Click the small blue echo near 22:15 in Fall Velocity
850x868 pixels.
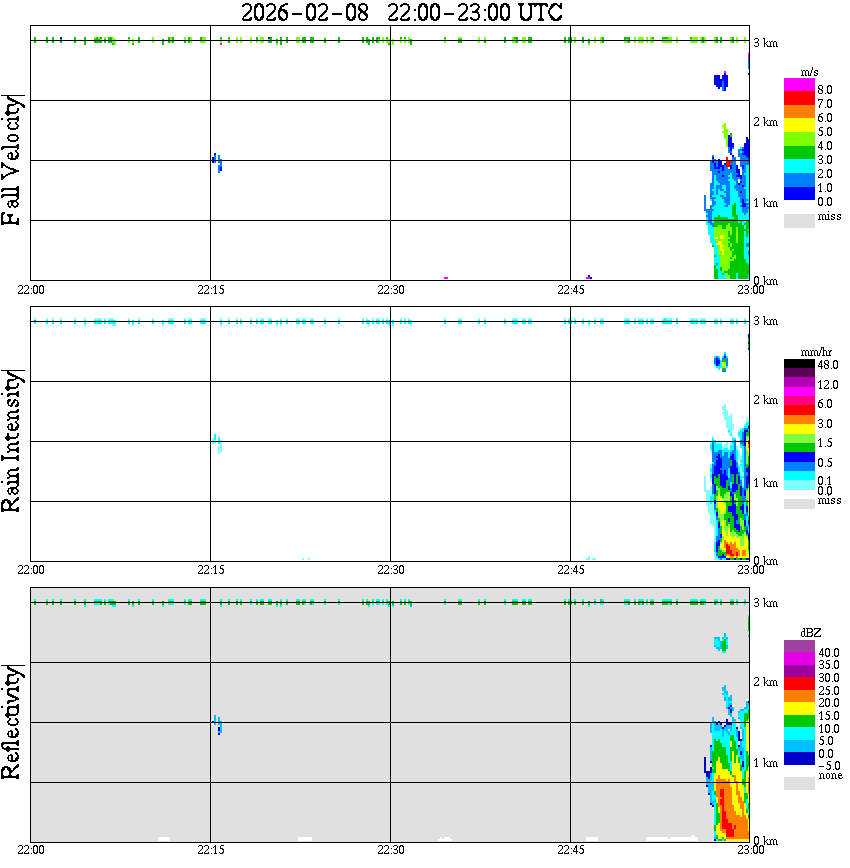click(x=217, y=162)
